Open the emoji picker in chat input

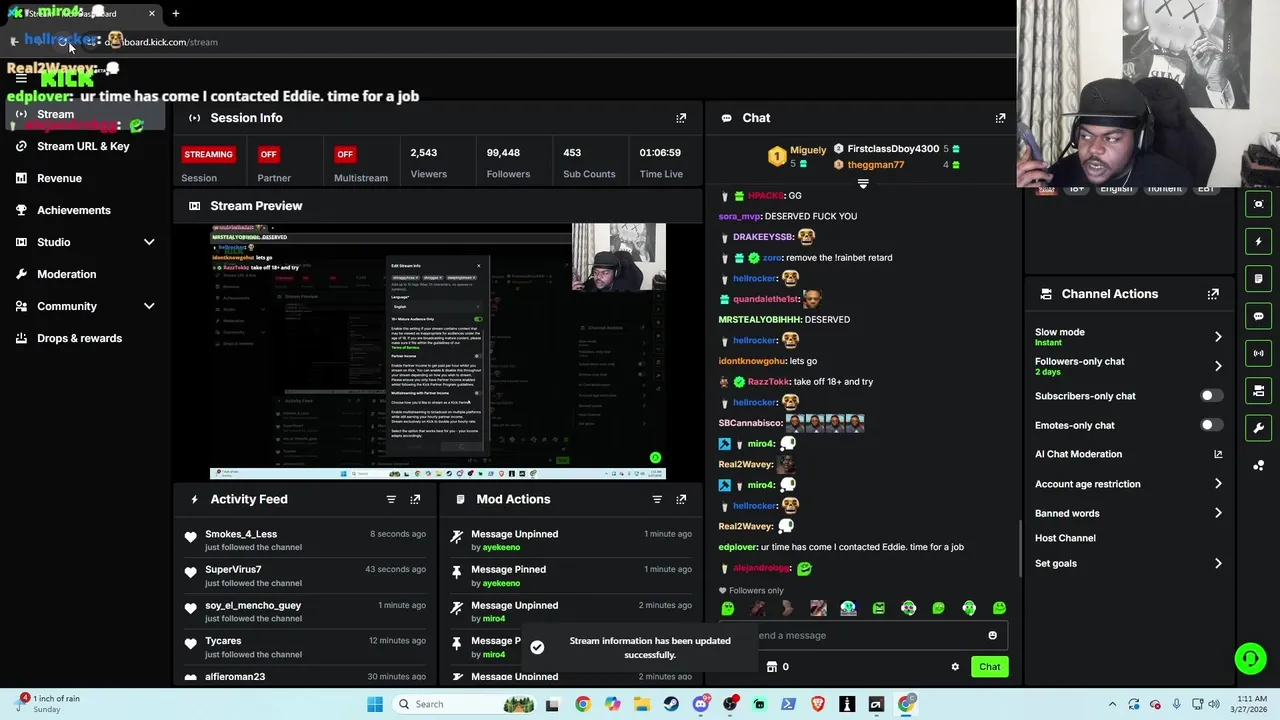(992, 635)
